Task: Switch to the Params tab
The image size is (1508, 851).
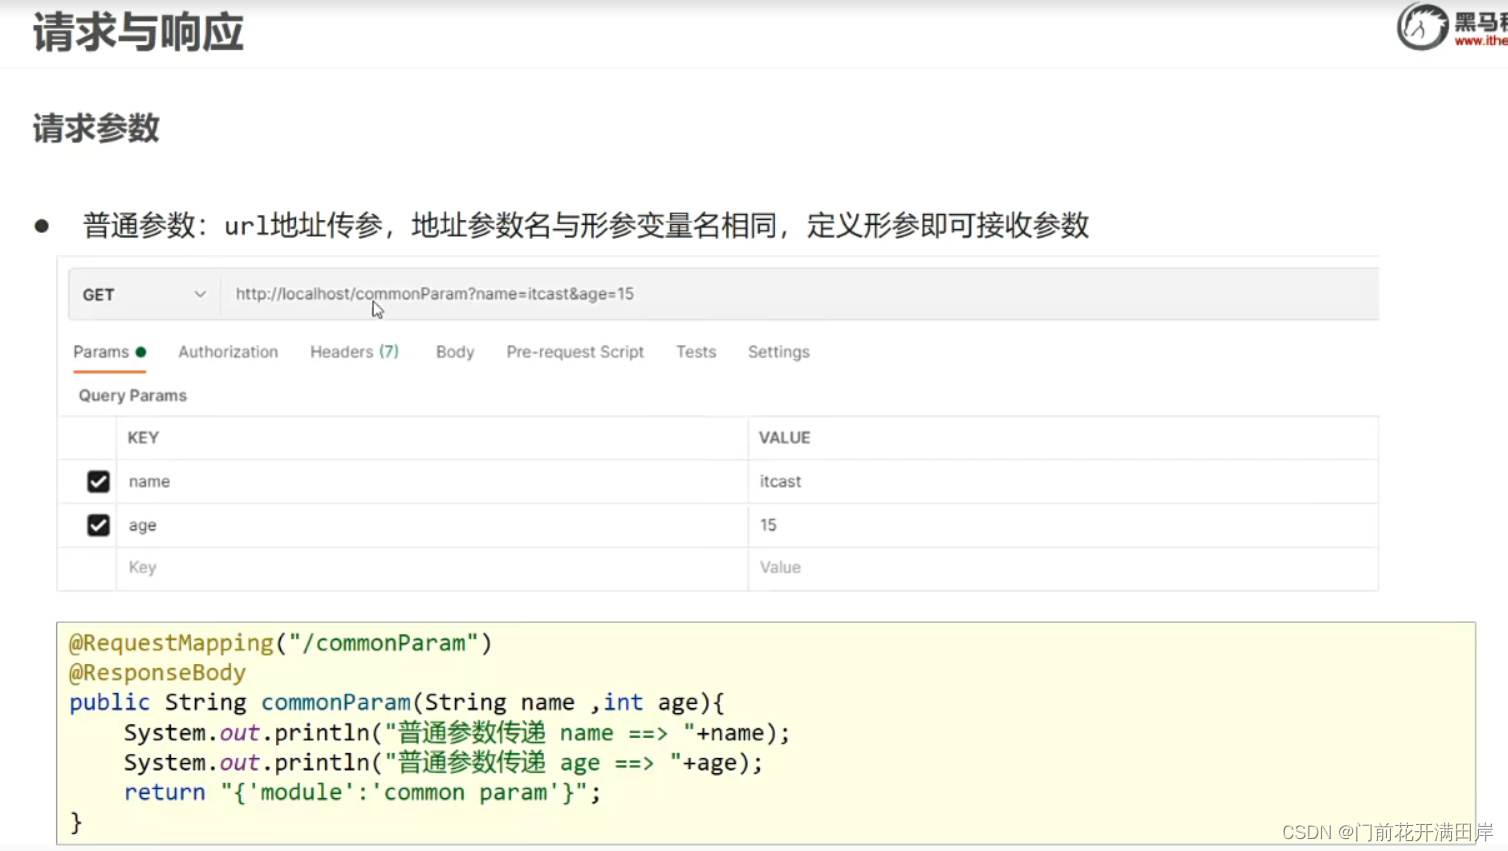Action: click(109, 352)
